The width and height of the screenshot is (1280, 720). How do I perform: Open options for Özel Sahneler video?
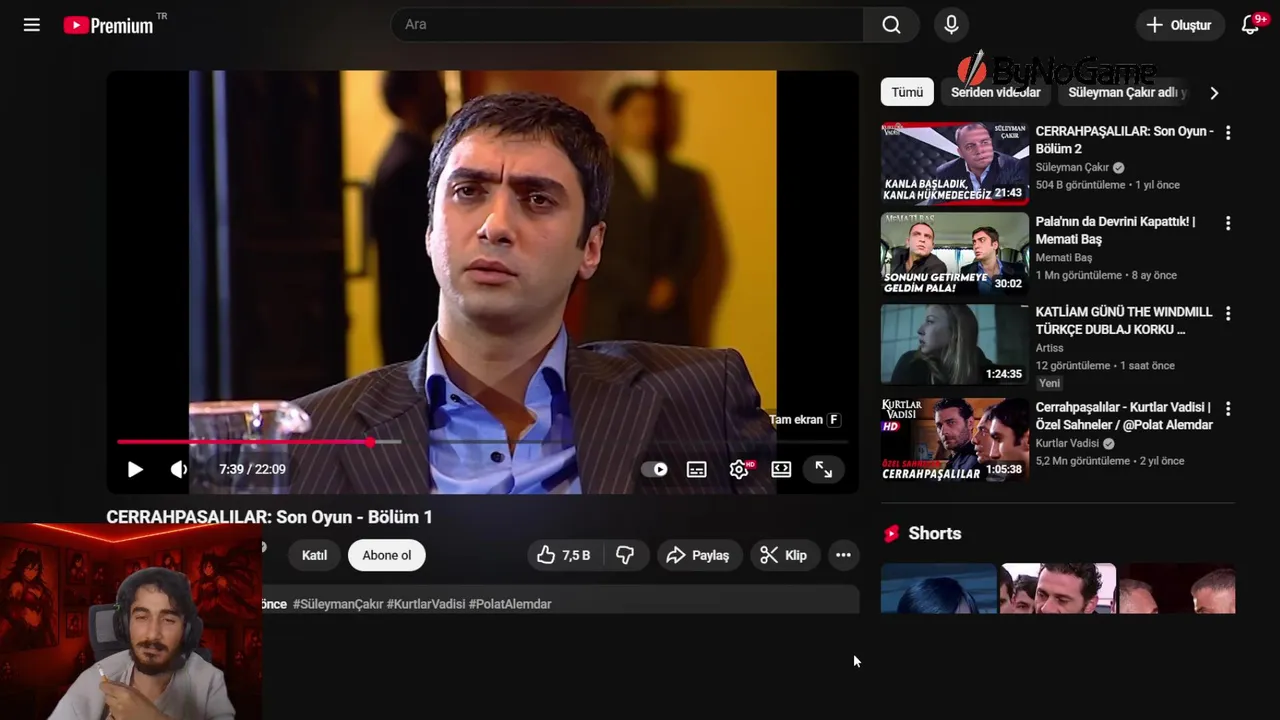point(1228,409)
